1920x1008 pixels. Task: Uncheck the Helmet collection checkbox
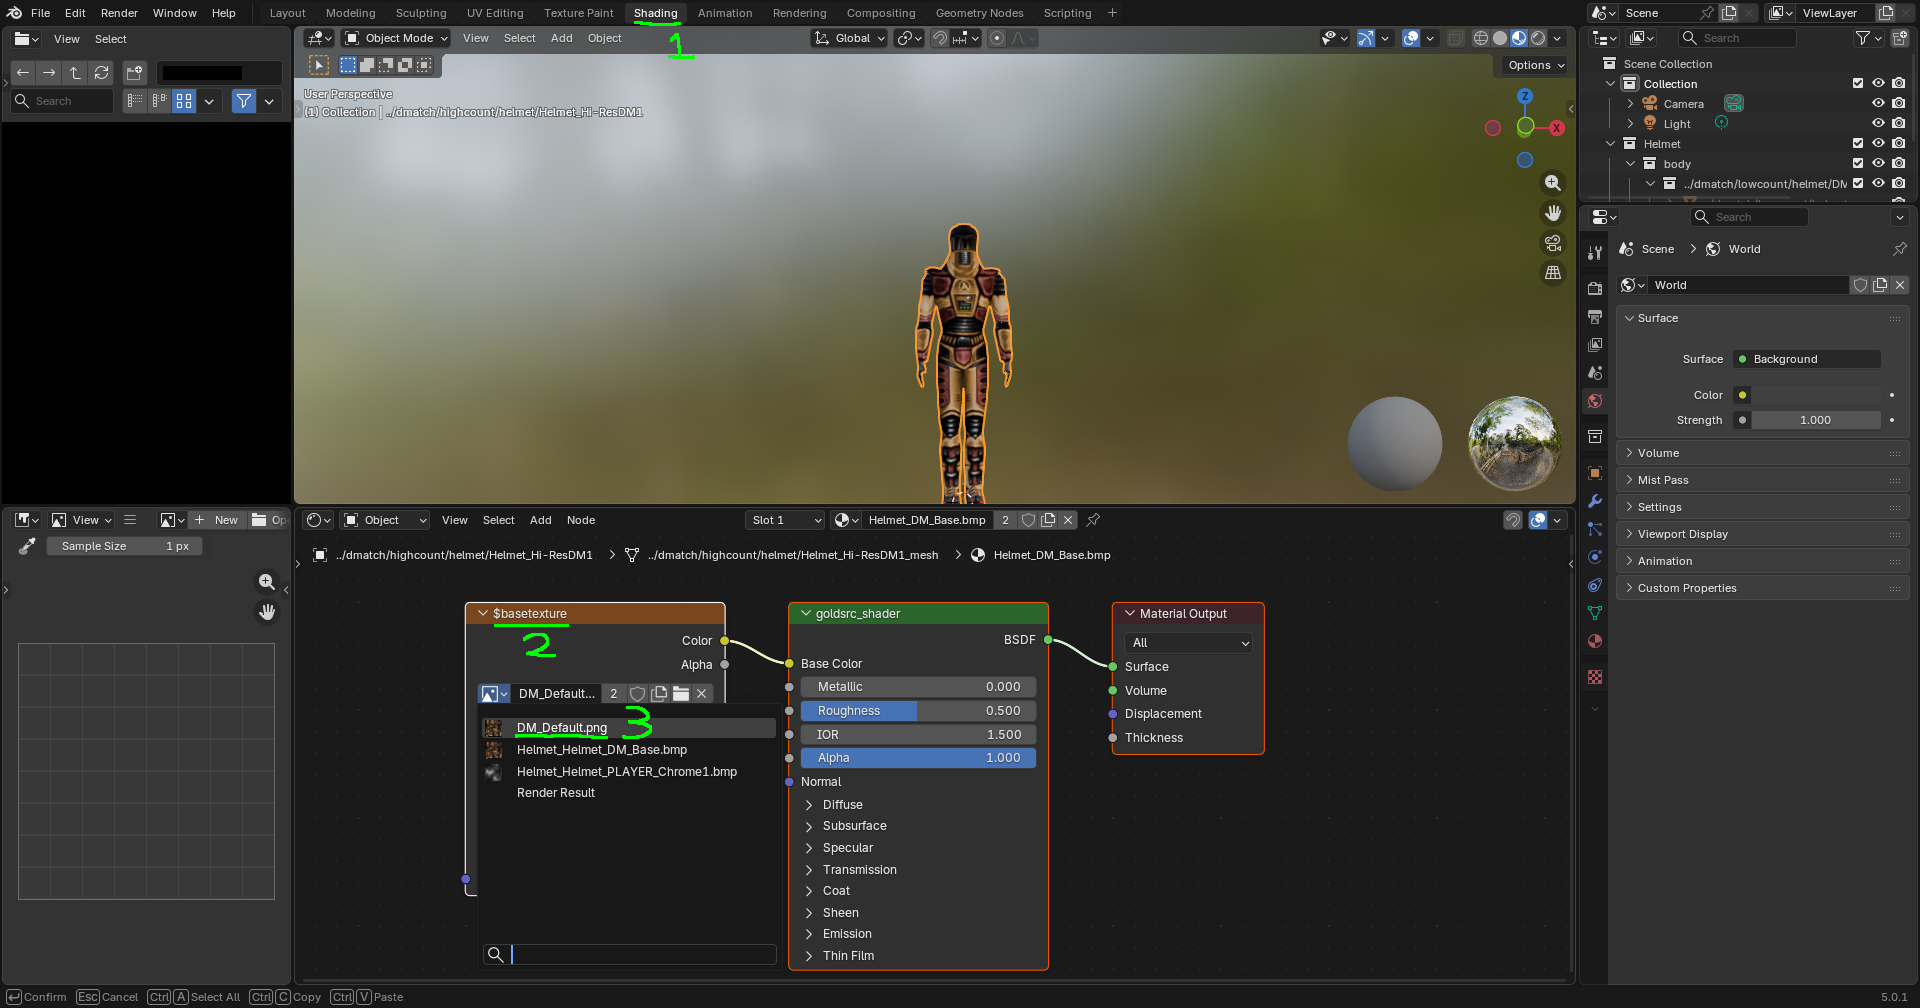pos(1858,143)
